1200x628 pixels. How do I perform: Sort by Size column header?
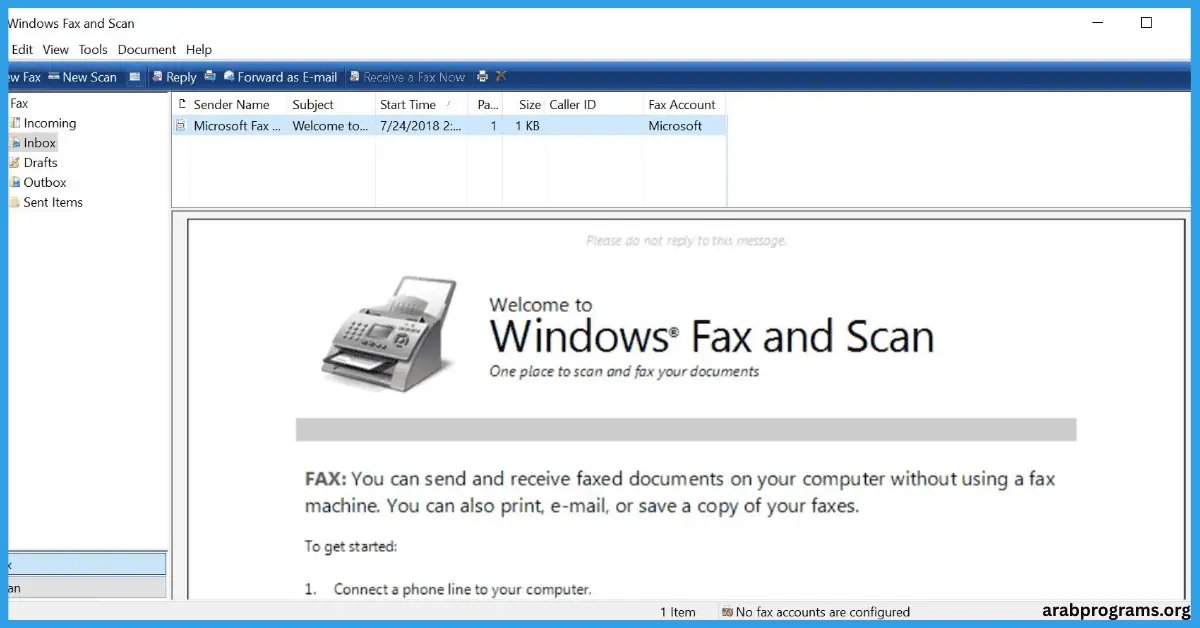523,104
